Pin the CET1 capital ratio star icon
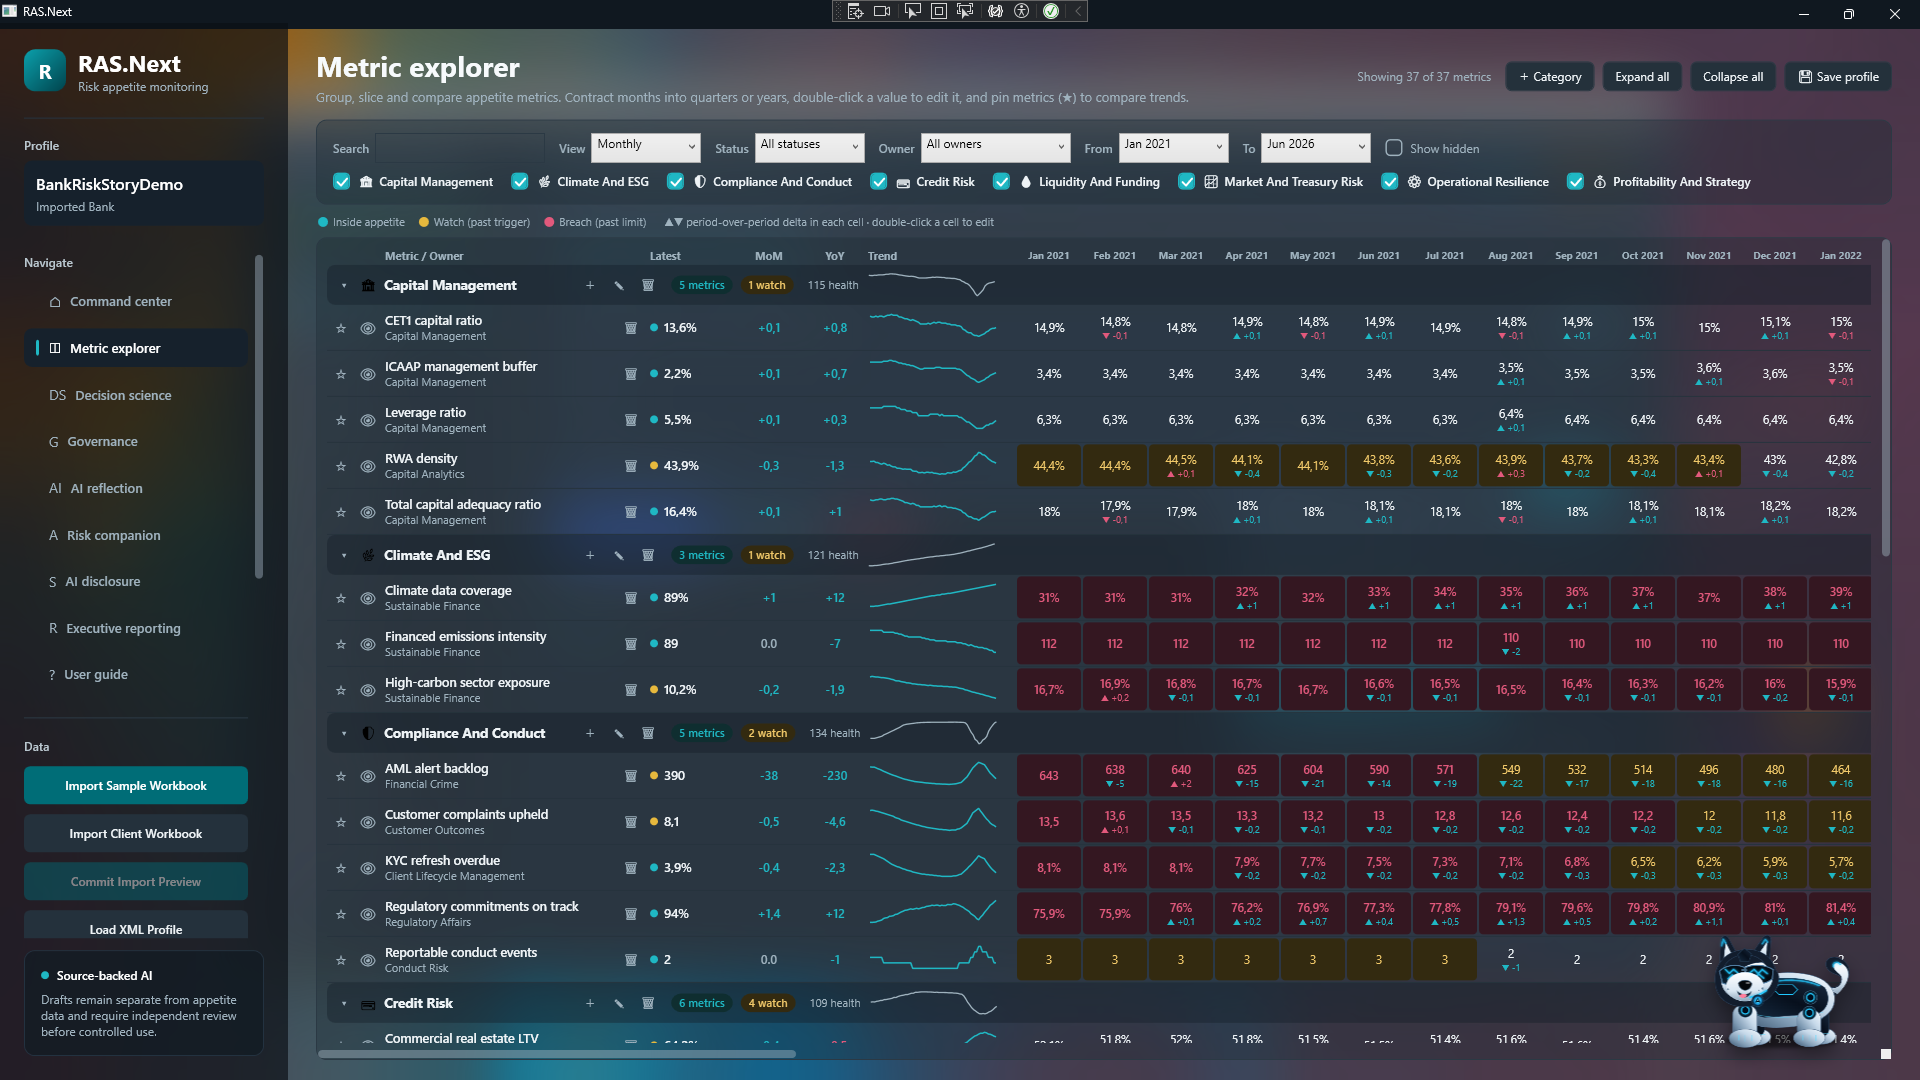The image size is (1920, 1080). (341, 328)
